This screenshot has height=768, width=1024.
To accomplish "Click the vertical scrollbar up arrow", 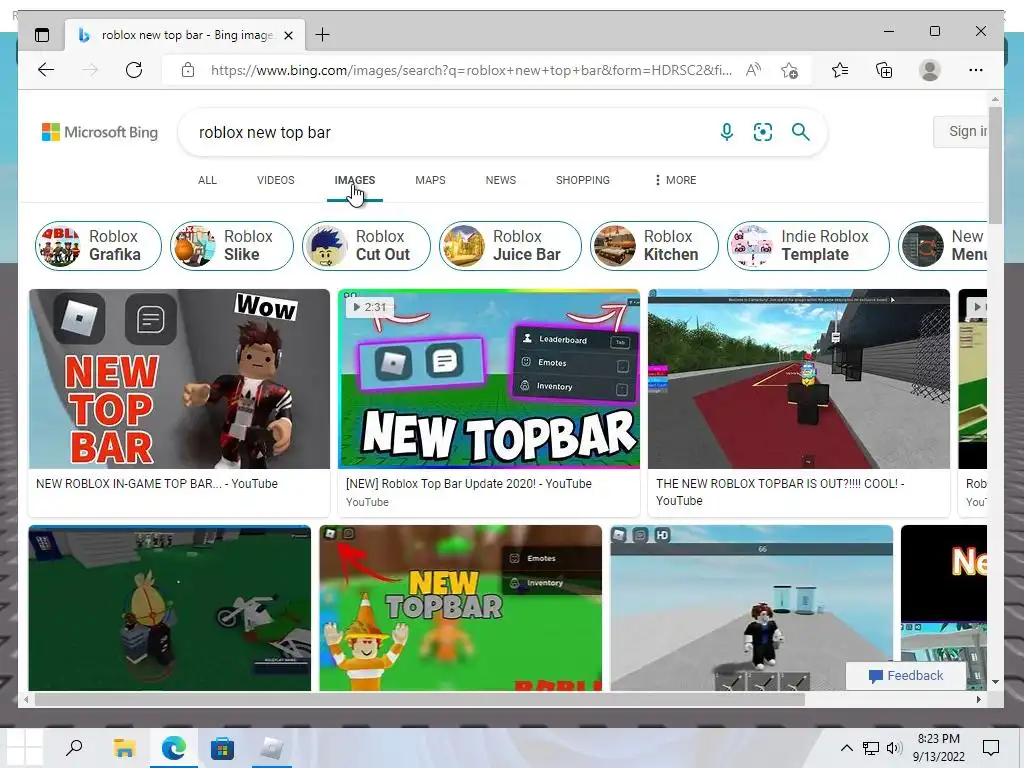I will (995, 99).
